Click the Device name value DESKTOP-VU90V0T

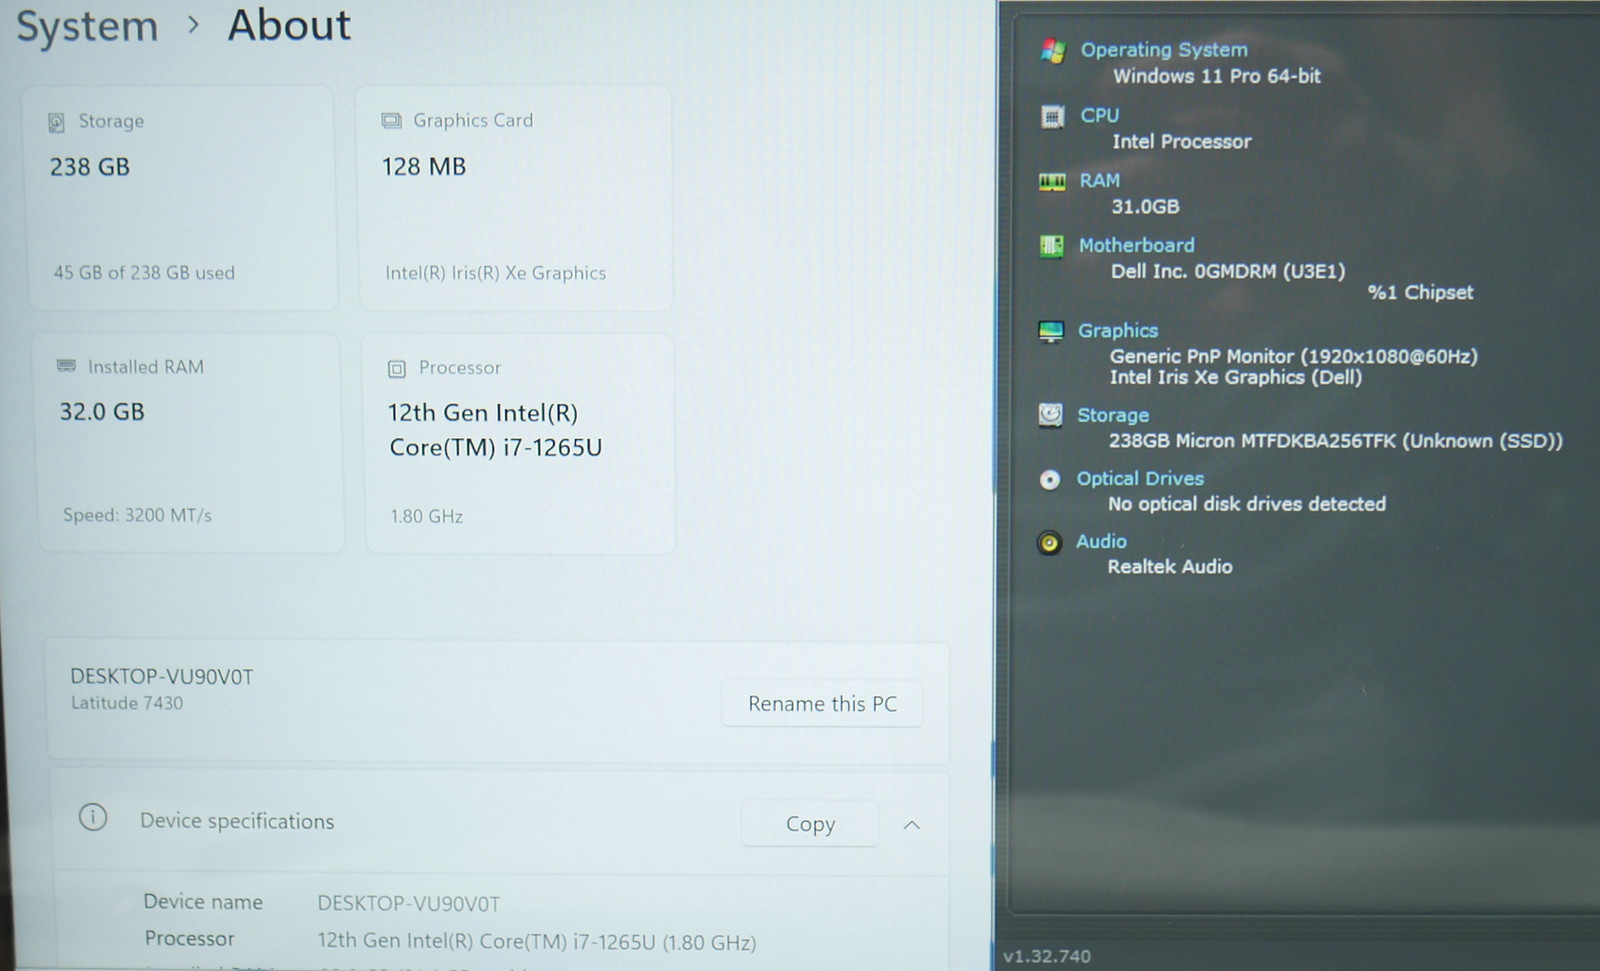409,904
